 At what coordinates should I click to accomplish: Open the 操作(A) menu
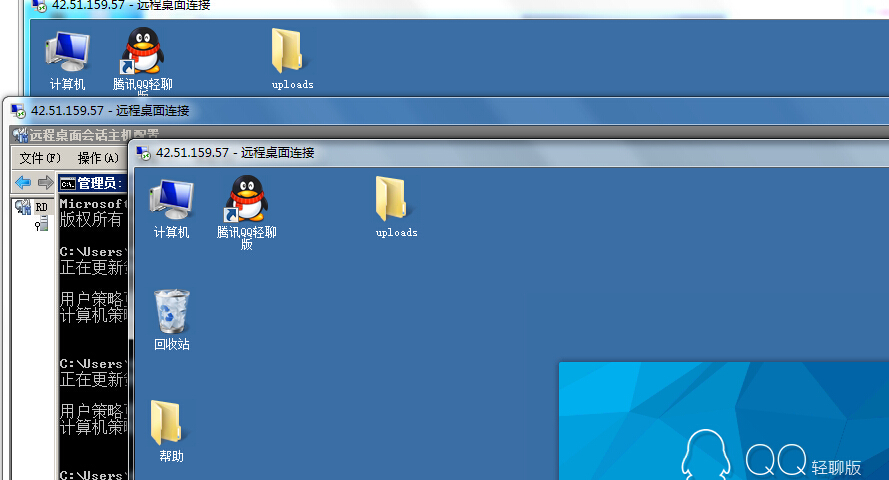coord(98,158)
